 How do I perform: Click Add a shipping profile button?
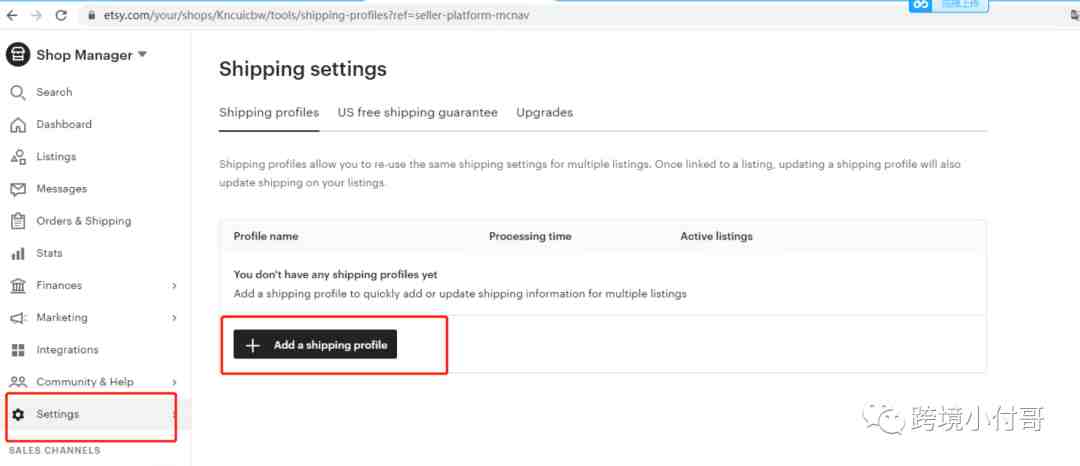pyautogui.click(x=315, y=345)
